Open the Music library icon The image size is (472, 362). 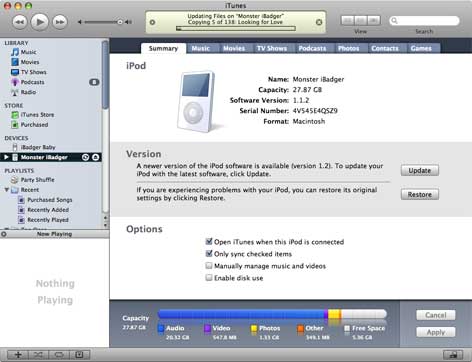pos(15,52)
